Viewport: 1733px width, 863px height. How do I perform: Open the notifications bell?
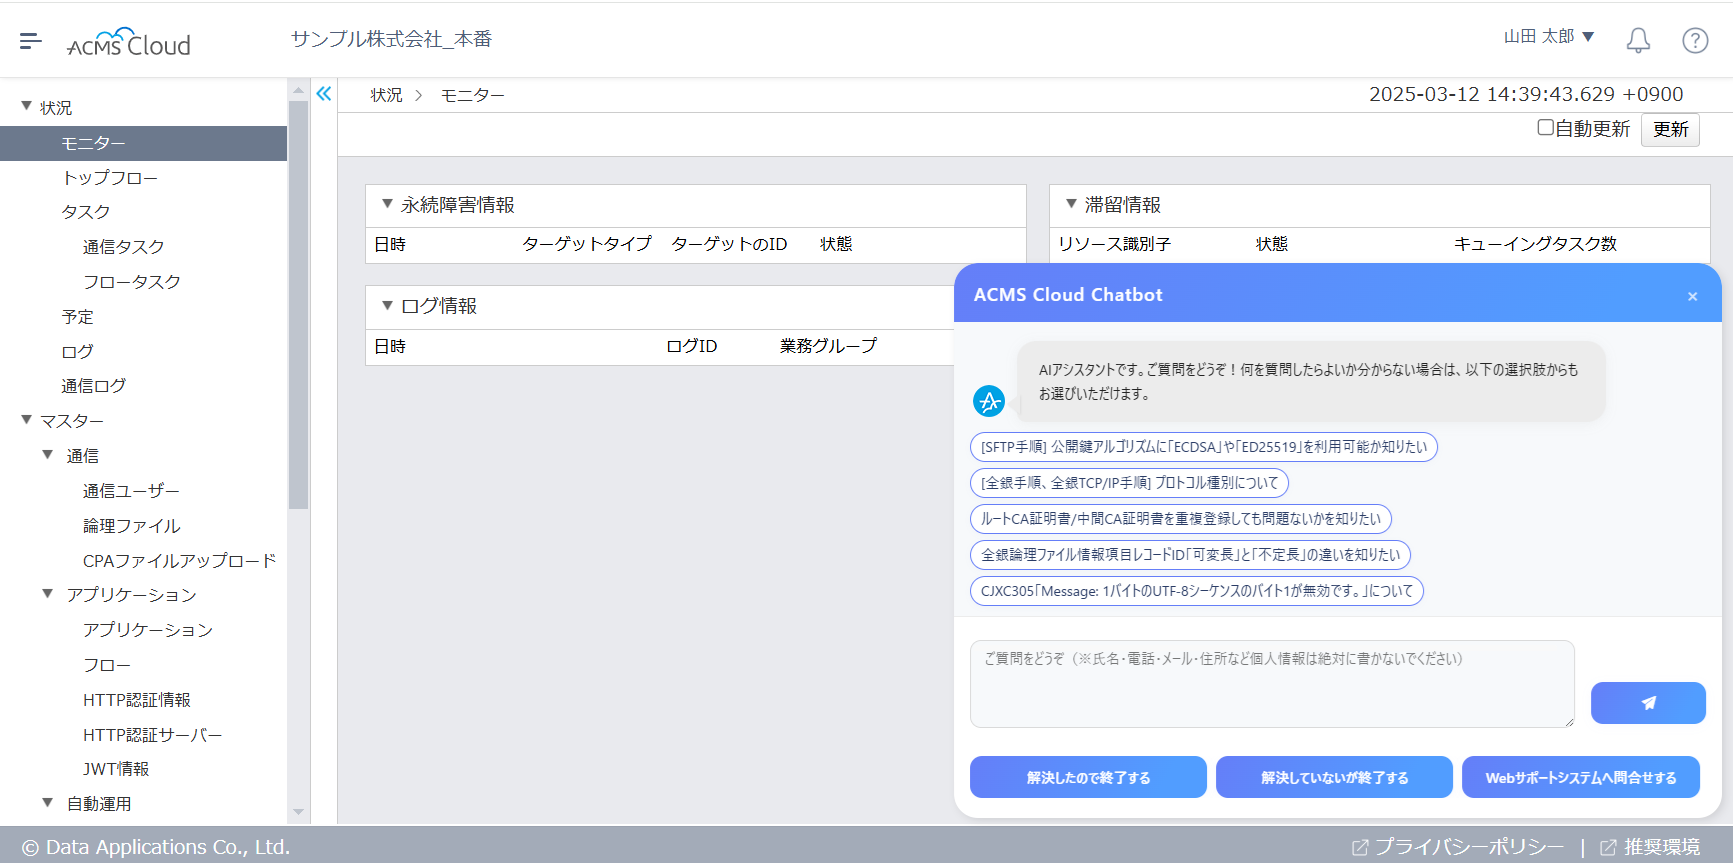[x=1638, y=40]
